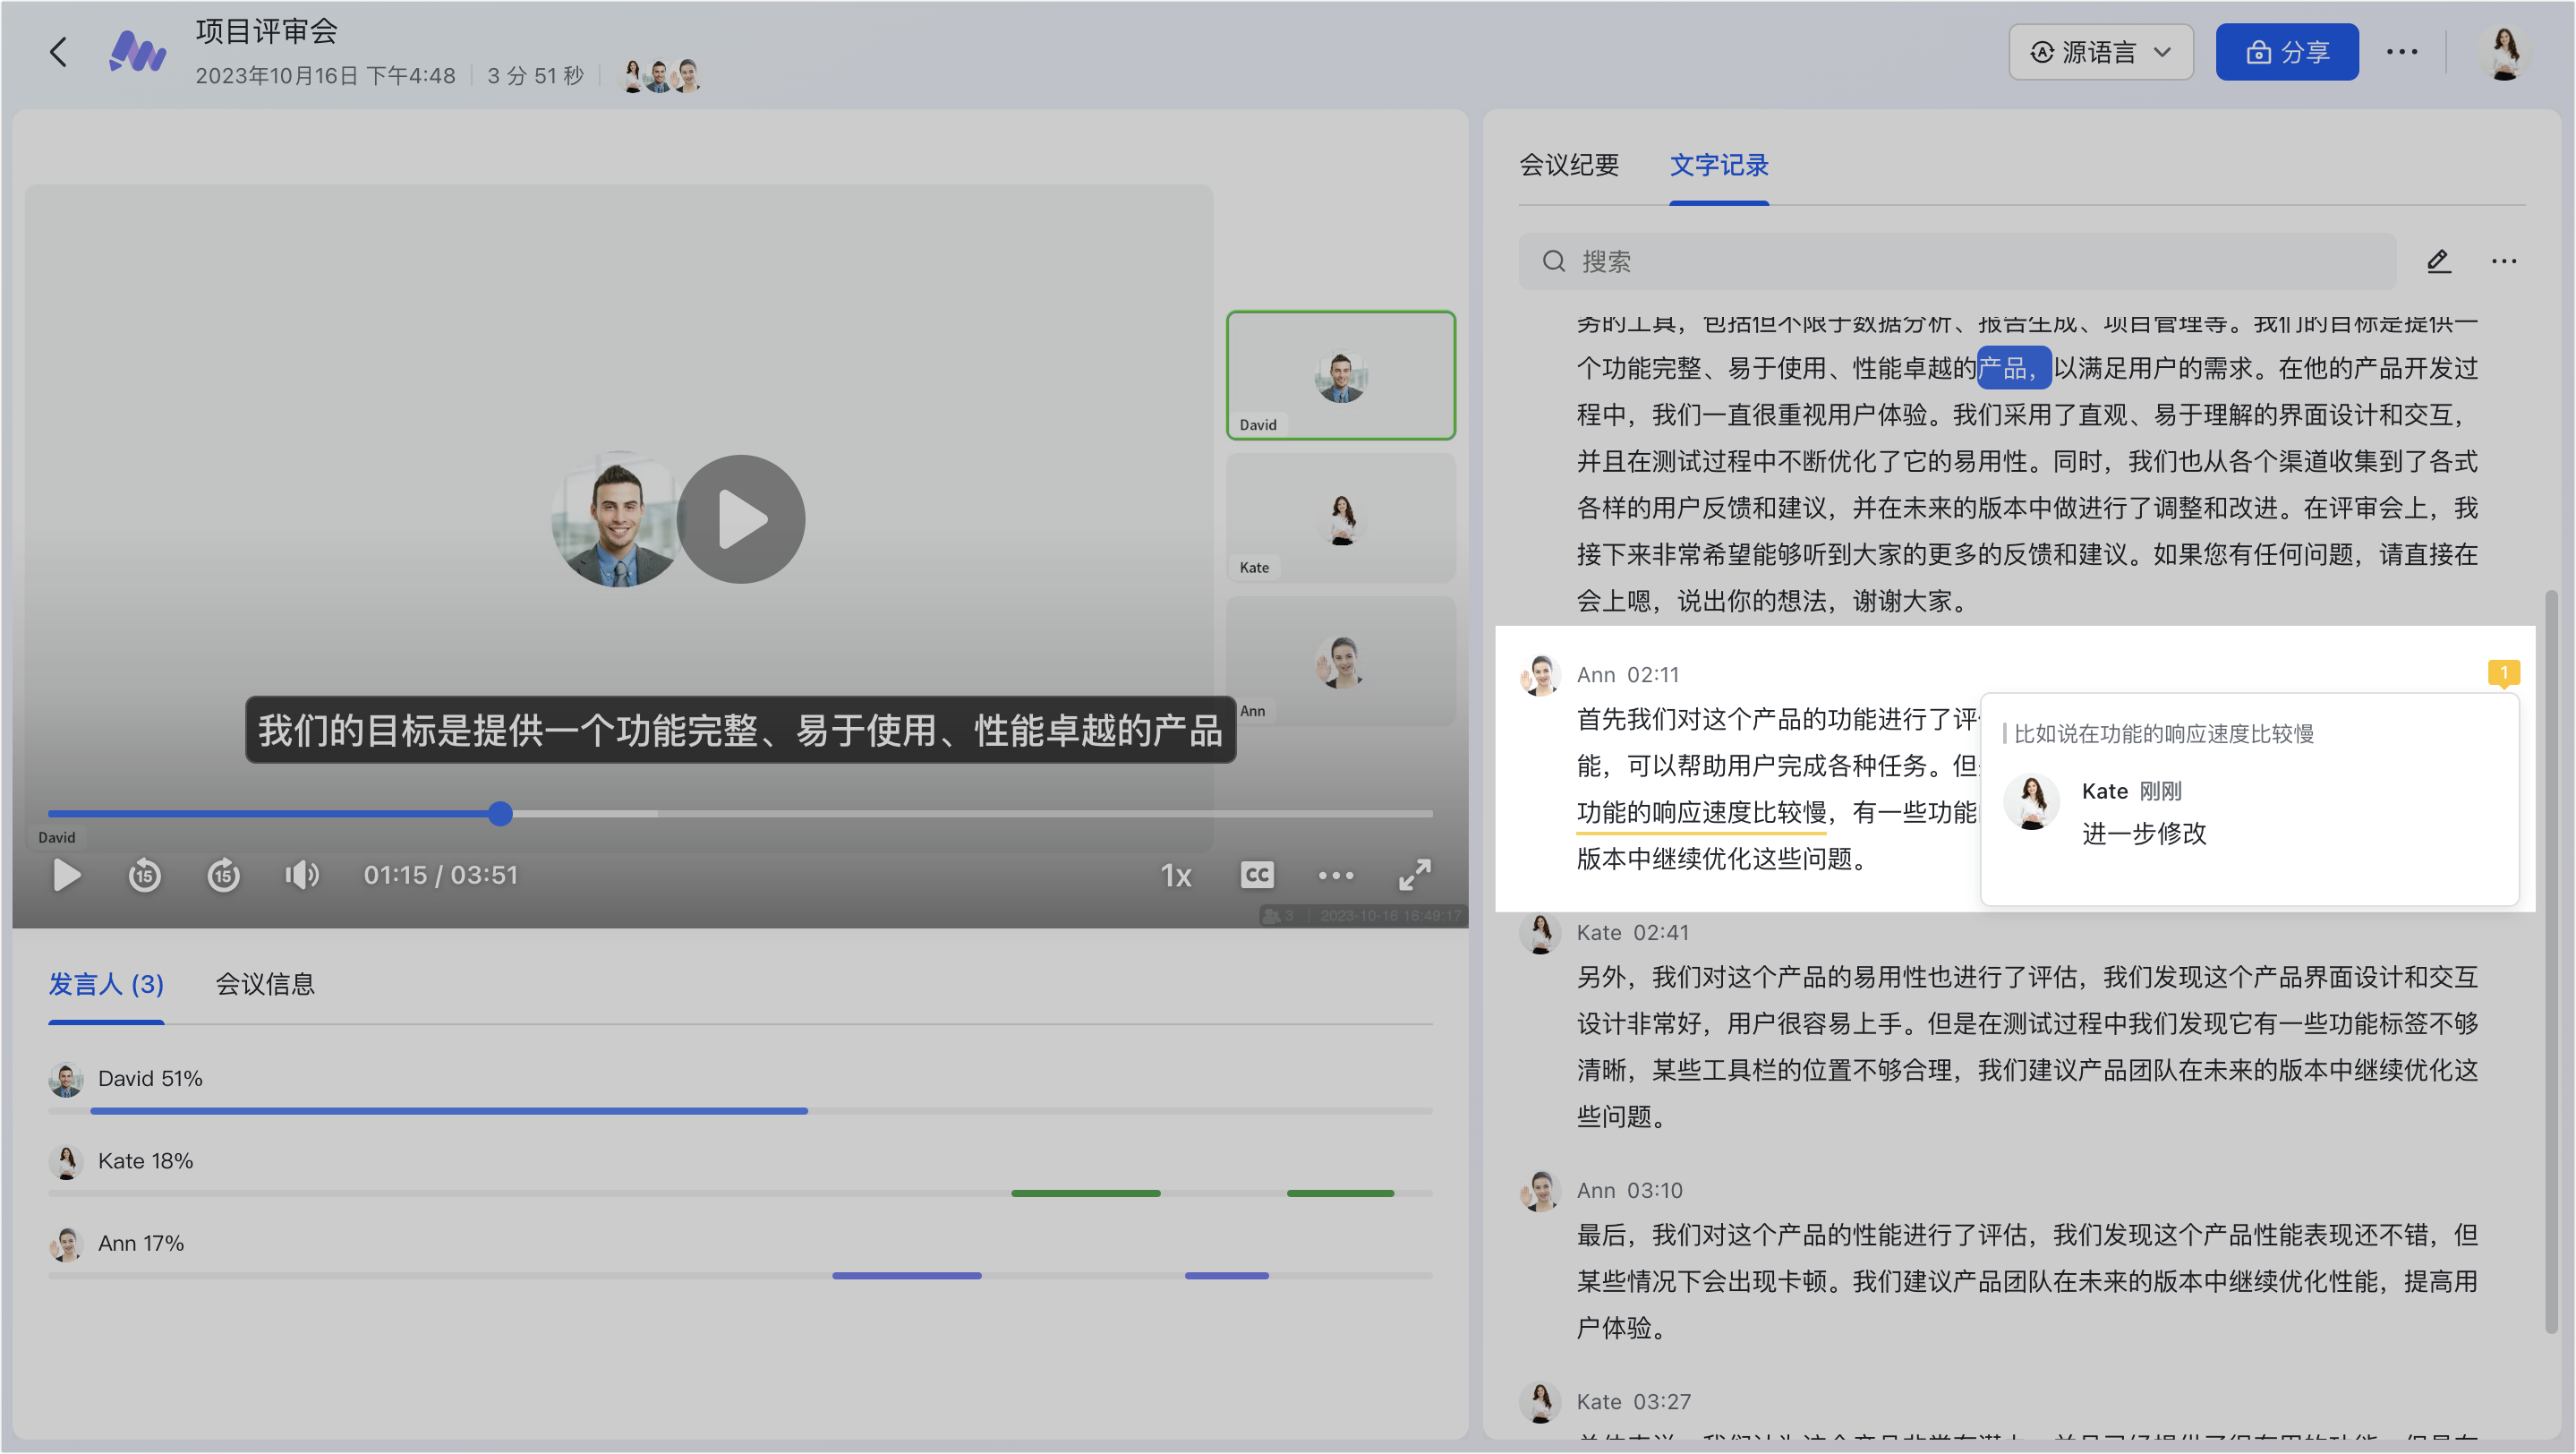Select Ann's video thumbnail
Image resolution: width=2576 pixels, height=1454 pixels.
(x=1340, y=661)
